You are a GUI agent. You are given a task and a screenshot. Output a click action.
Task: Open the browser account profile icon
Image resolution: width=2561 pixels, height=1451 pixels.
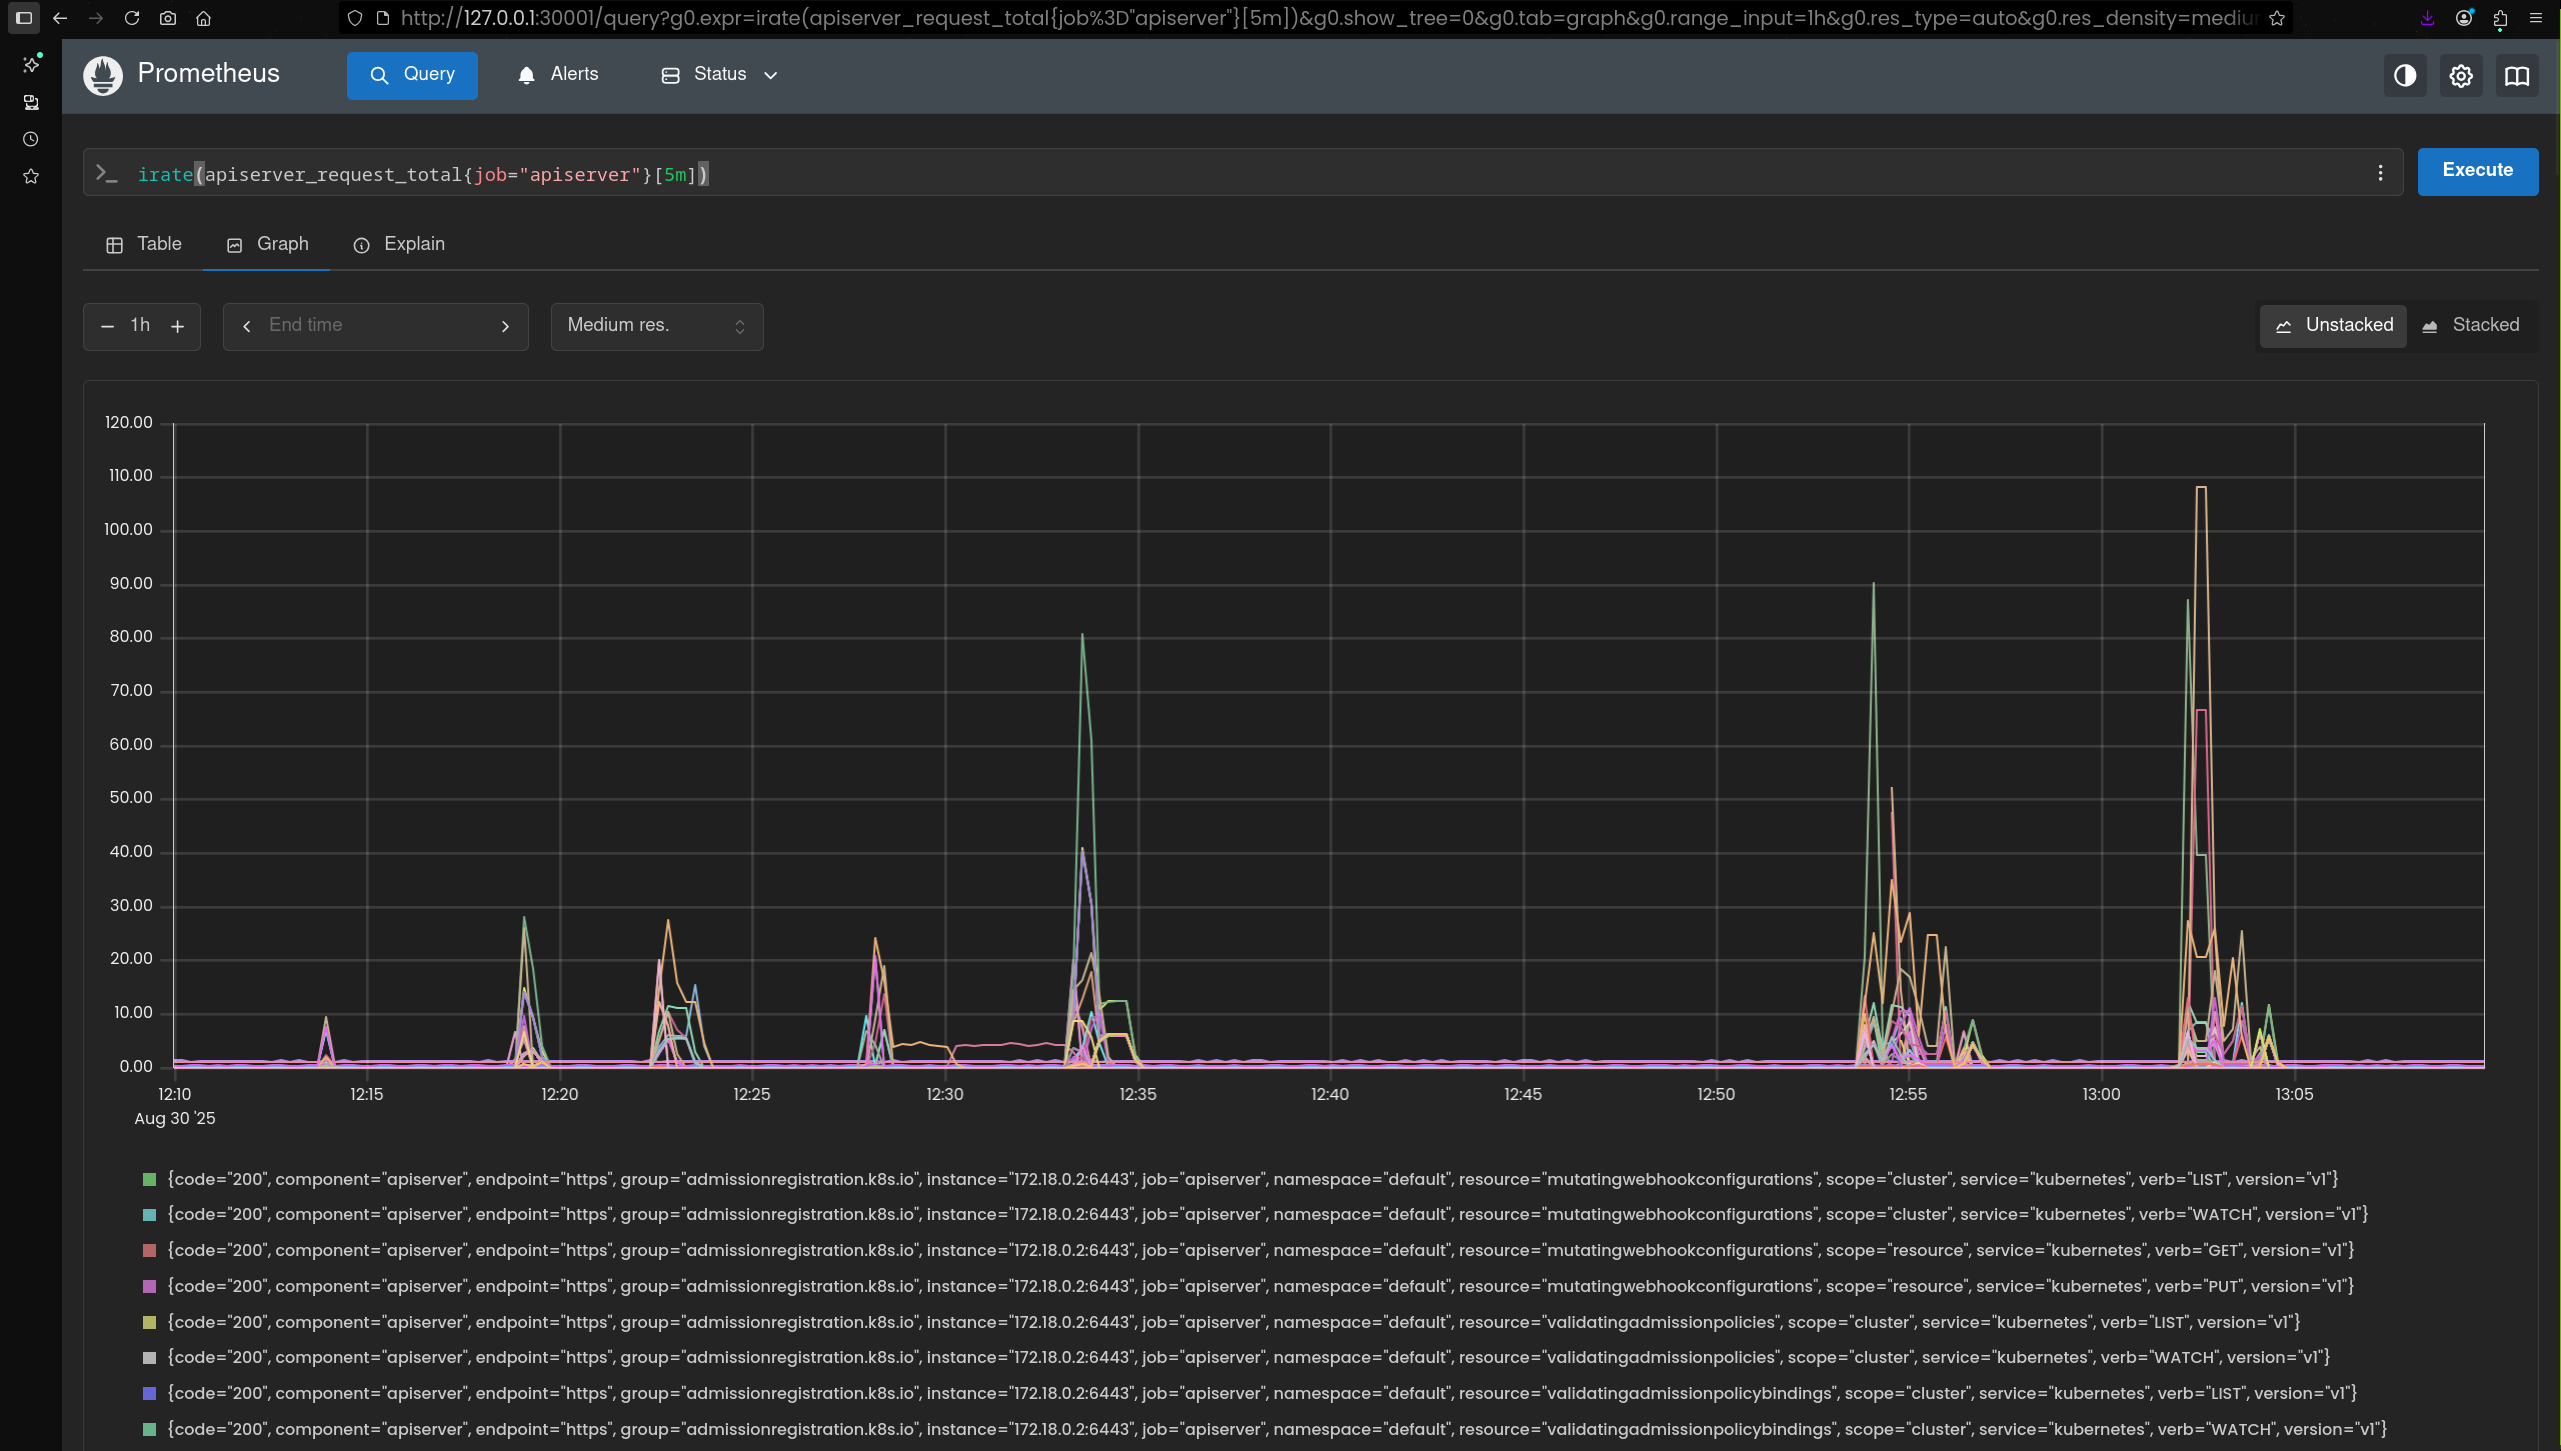2464,18
